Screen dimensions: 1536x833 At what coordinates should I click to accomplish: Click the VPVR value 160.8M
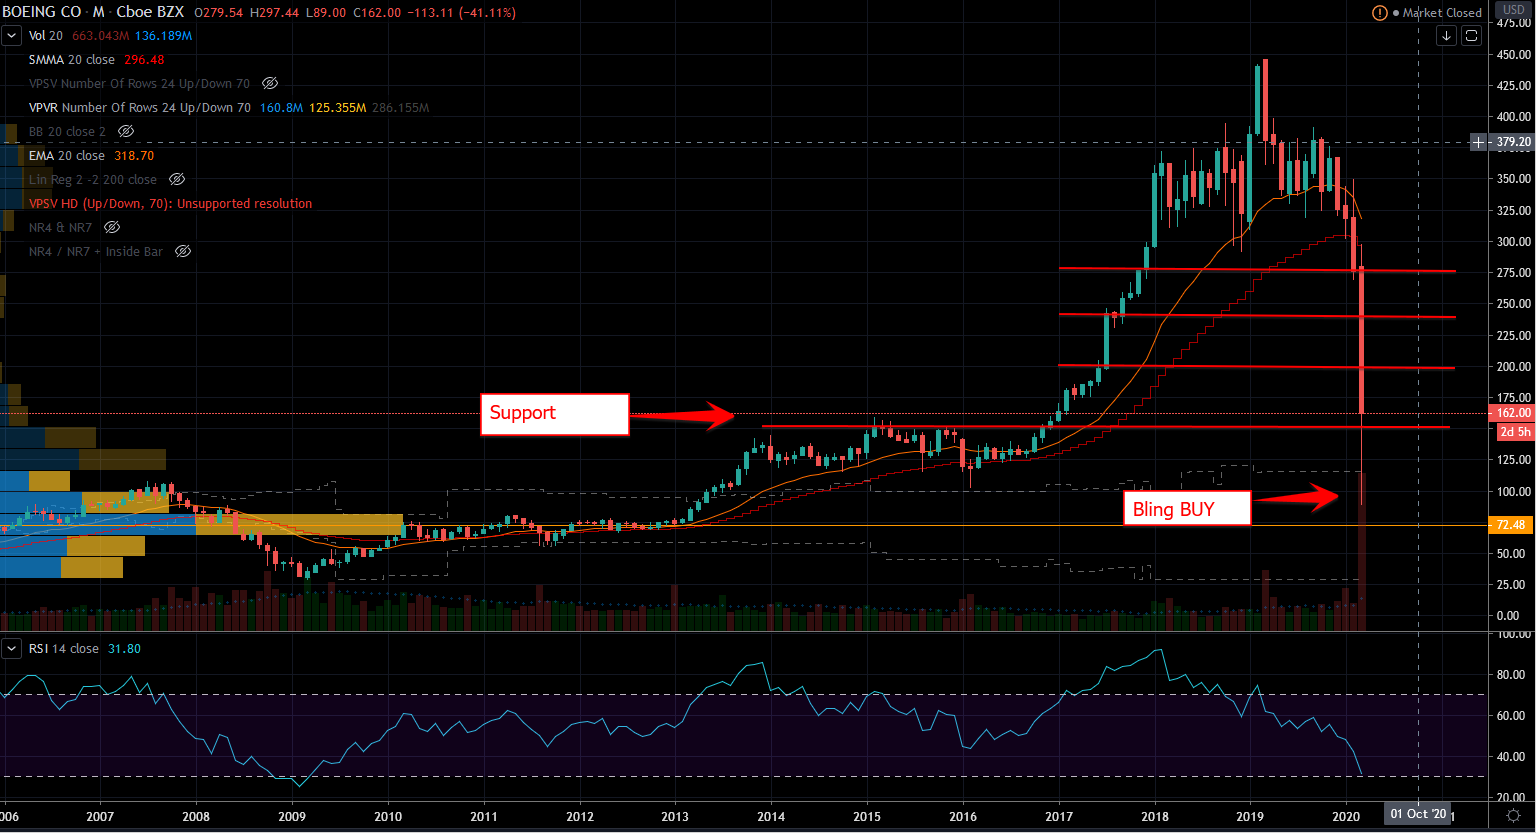click(x=281, y=108)
